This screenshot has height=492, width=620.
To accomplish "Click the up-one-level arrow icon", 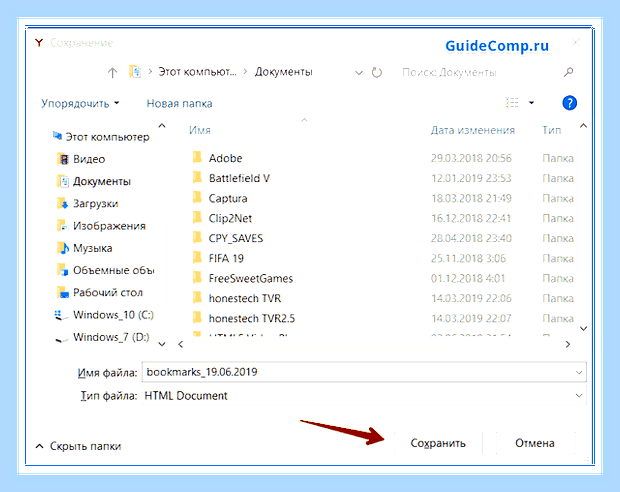I will (x=112, y=72).
